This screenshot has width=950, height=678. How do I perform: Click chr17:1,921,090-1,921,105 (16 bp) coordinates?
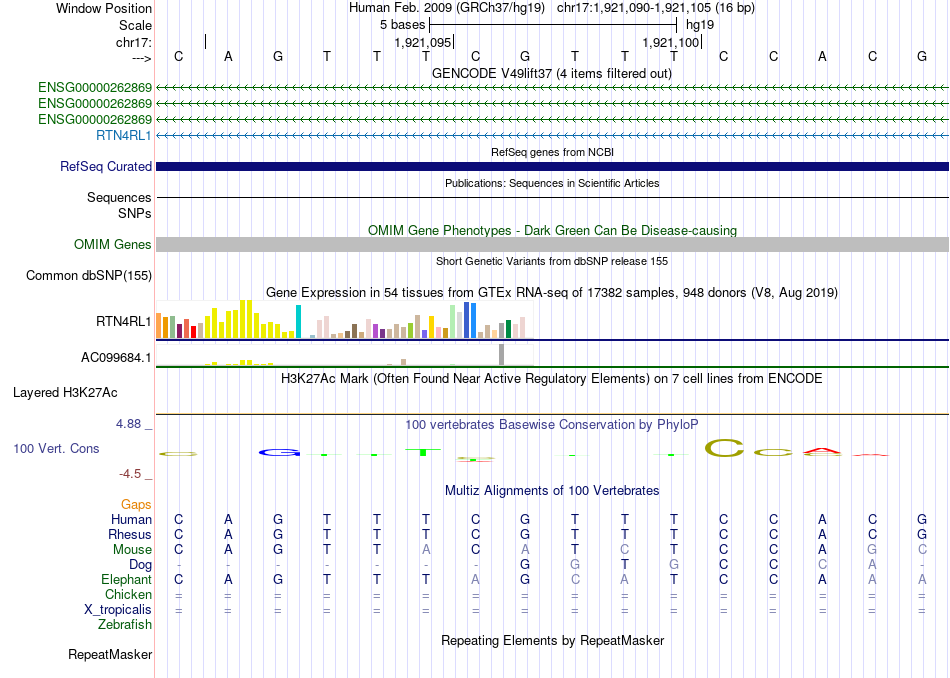point(656,8)
